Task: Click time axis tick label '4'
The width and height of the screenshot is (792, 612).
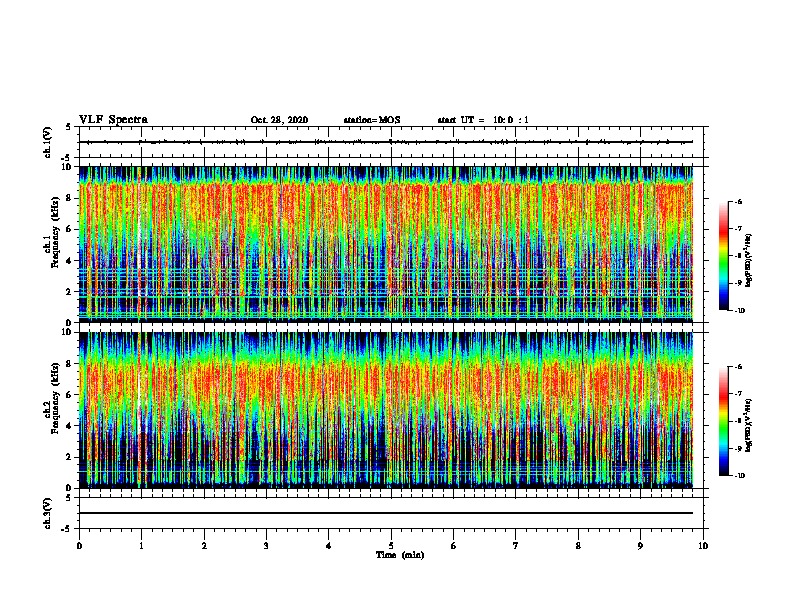Action: (329, 546)
